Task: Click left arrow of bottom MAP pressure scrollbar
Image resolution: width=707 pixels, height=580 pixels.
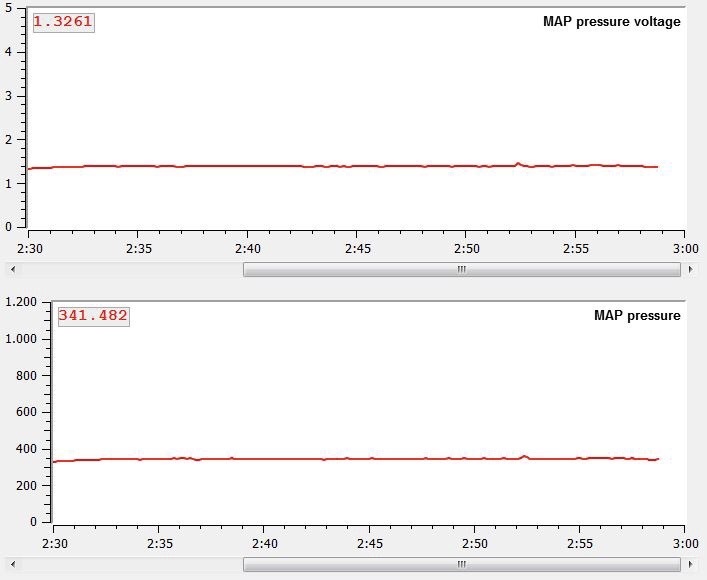Action: (x=11, y=564)
